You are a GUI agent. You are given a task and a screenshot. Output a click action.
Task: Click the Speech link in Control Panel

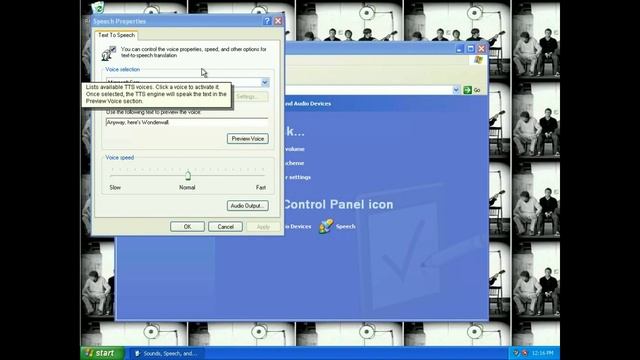(346, 227)
